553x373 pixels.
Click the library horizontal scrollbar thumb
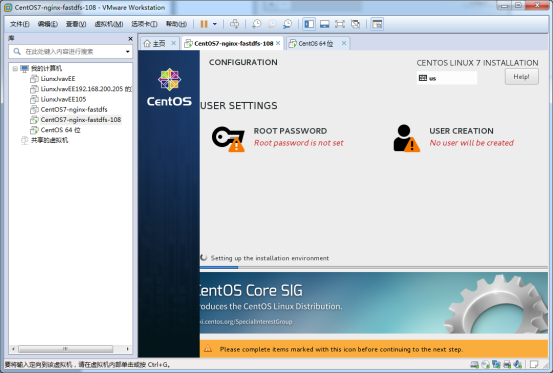pyautogui.click(x=66, y=349)
